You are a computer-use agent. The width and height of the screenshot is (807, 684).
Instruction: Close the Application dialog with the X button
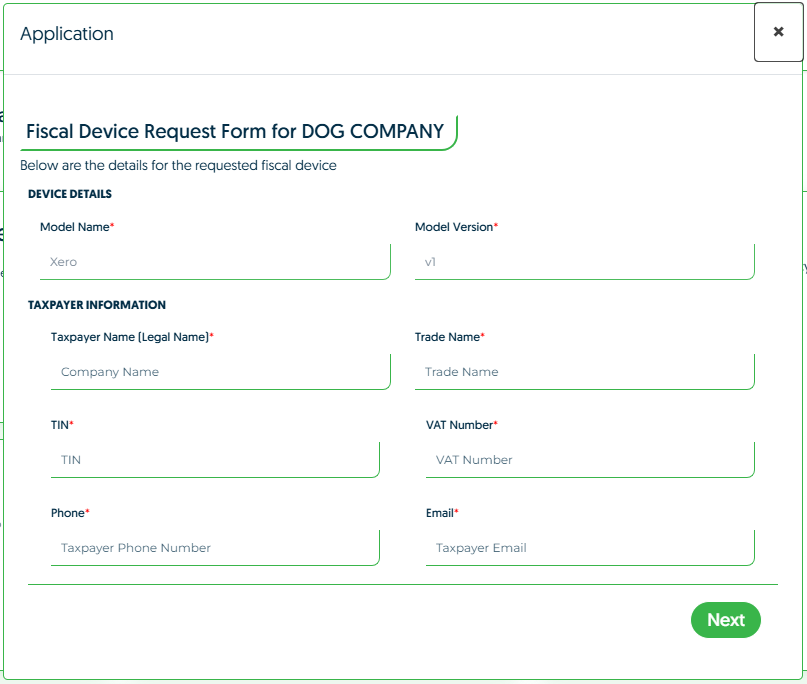coord(778,32)
